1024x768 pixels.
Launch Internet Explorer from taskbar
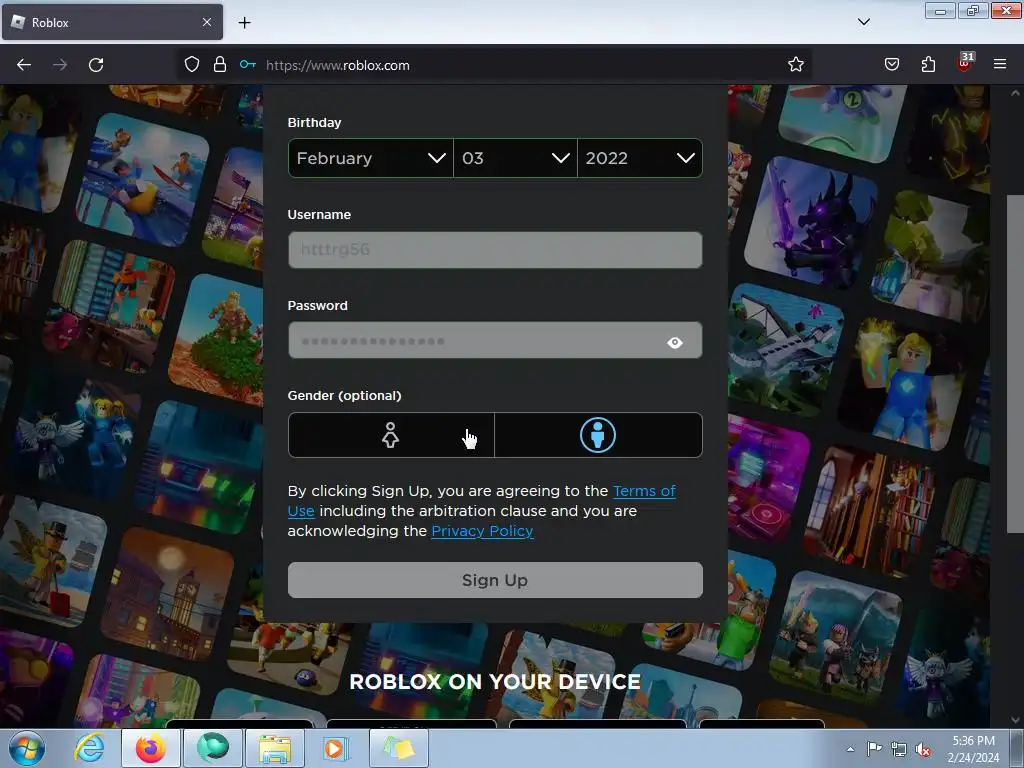89,748
